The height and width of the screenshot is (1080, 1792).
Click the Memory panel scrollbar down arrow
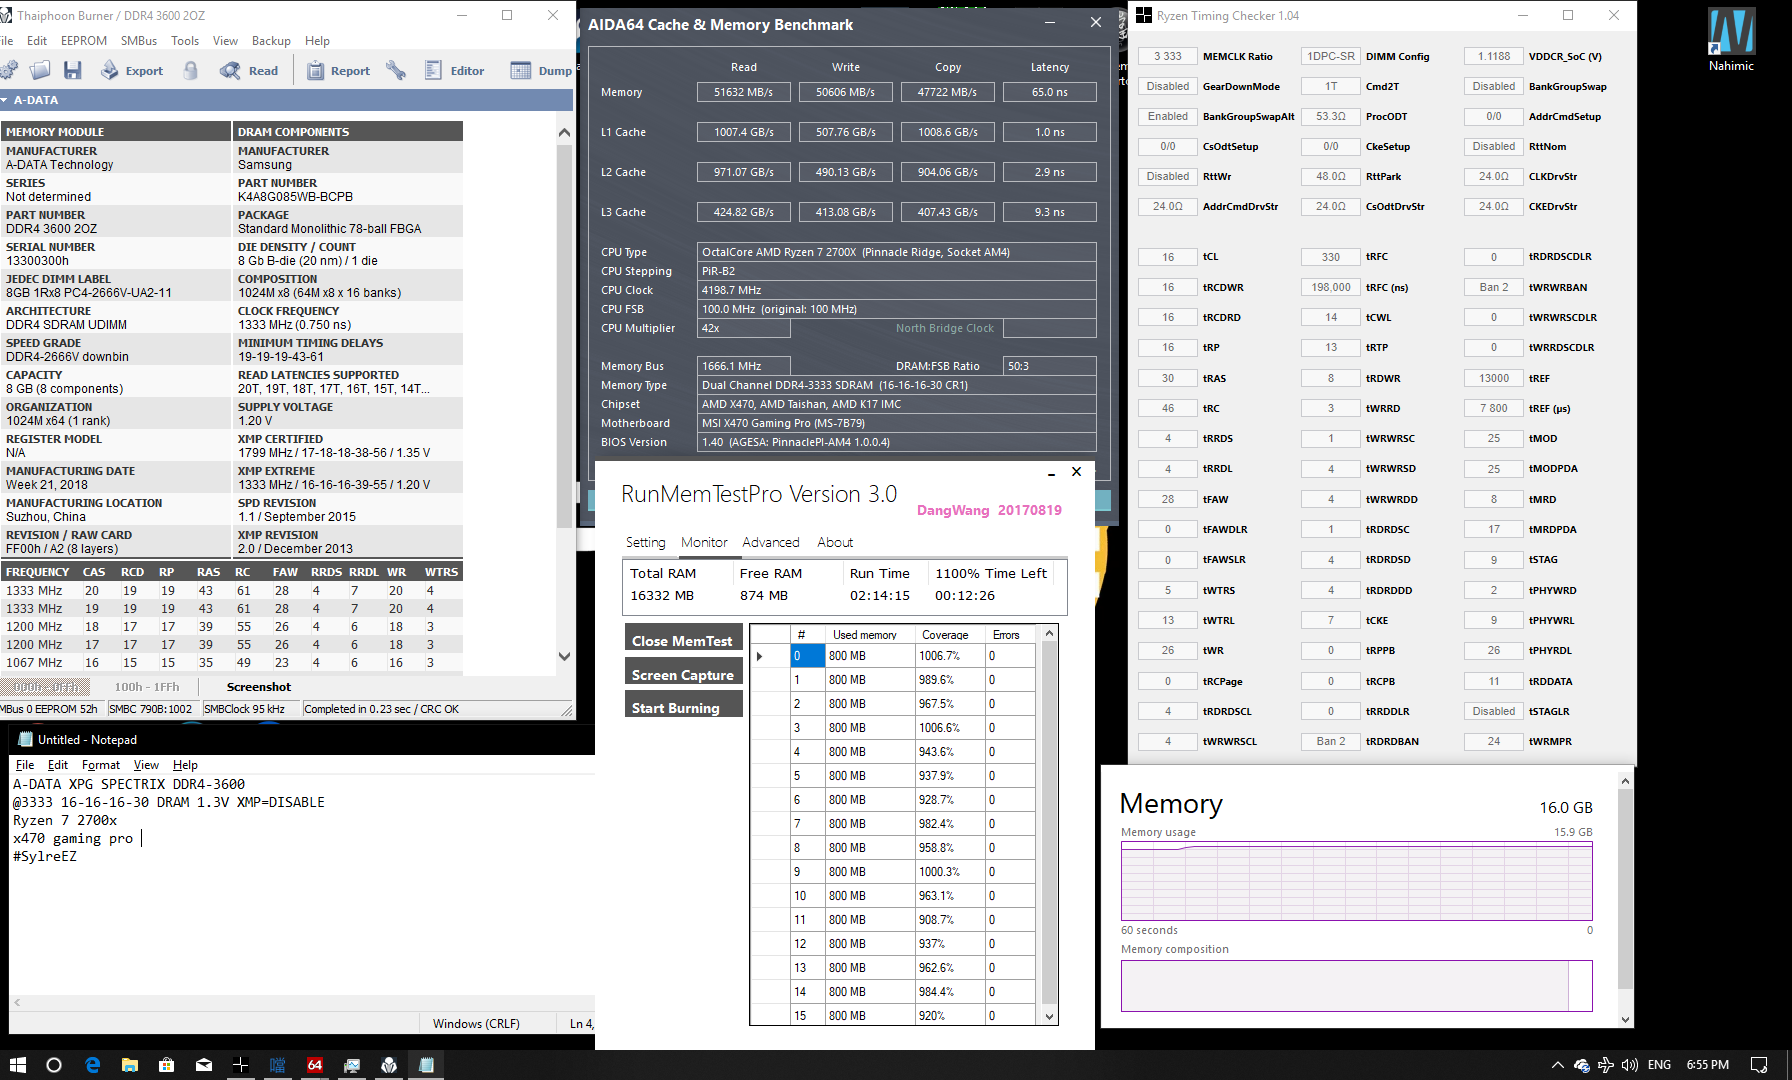tap(1625, 1020)
